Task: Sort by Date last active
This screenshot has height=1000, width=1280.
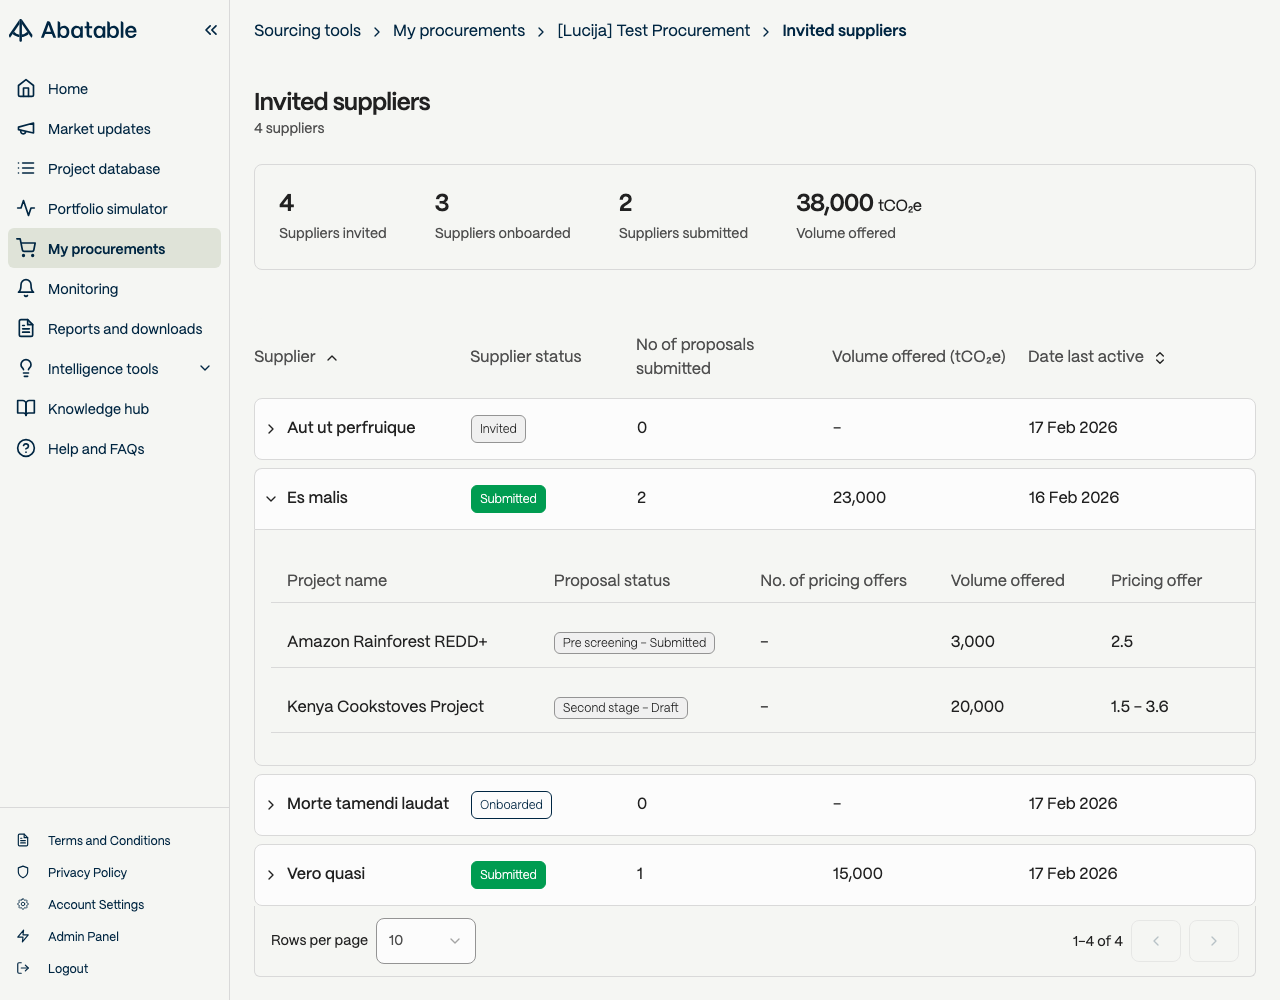Action: click(1097, 357)
